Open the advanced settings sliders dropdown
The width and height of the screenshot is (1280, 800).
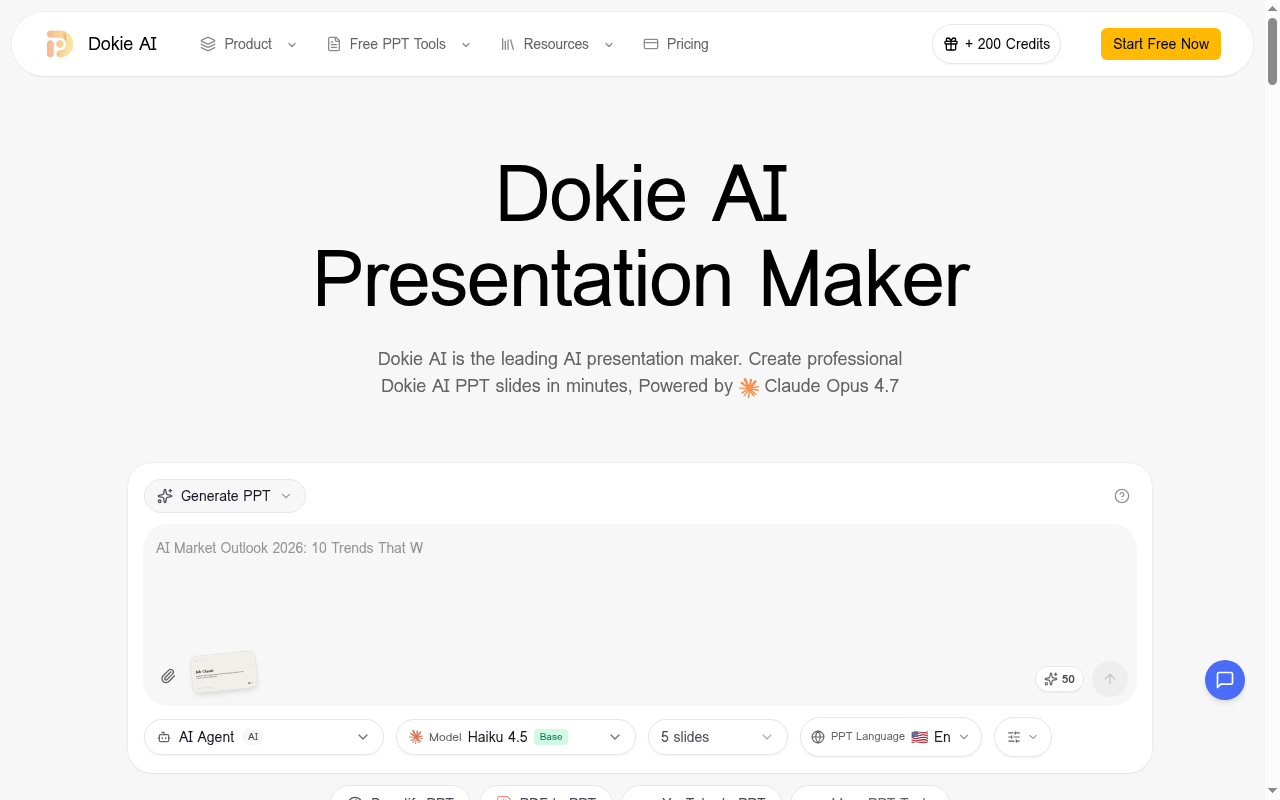(1023, 737)
